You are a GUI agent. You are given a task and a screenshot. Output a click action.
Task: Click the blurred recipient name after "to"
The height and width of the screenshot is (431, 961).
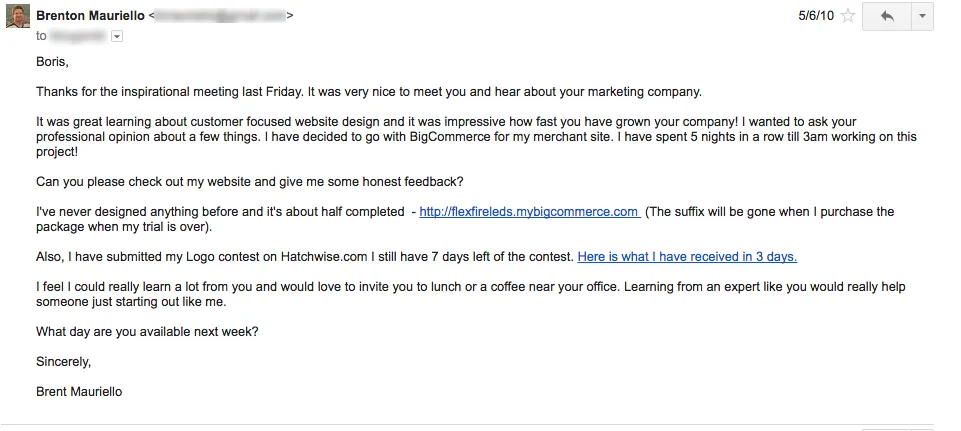click(x=77, y=36)
